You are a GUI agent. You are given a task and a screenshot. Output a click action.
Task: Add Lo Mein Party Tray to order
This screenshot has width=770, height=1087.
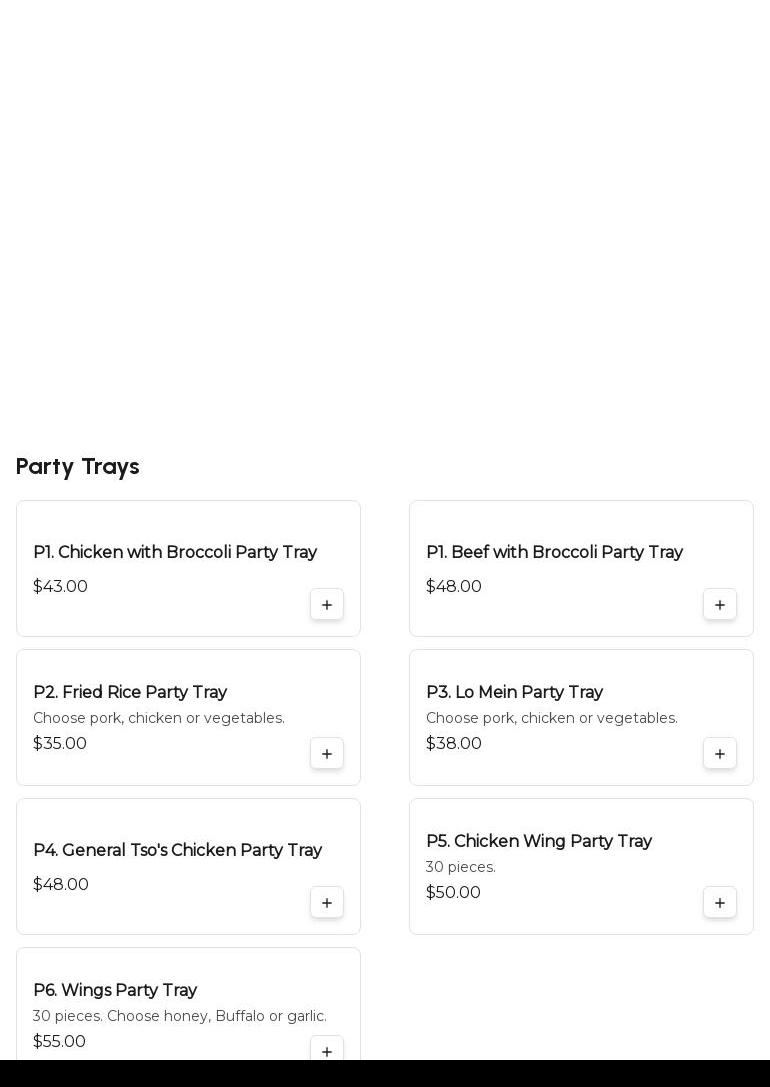[720, 754]
